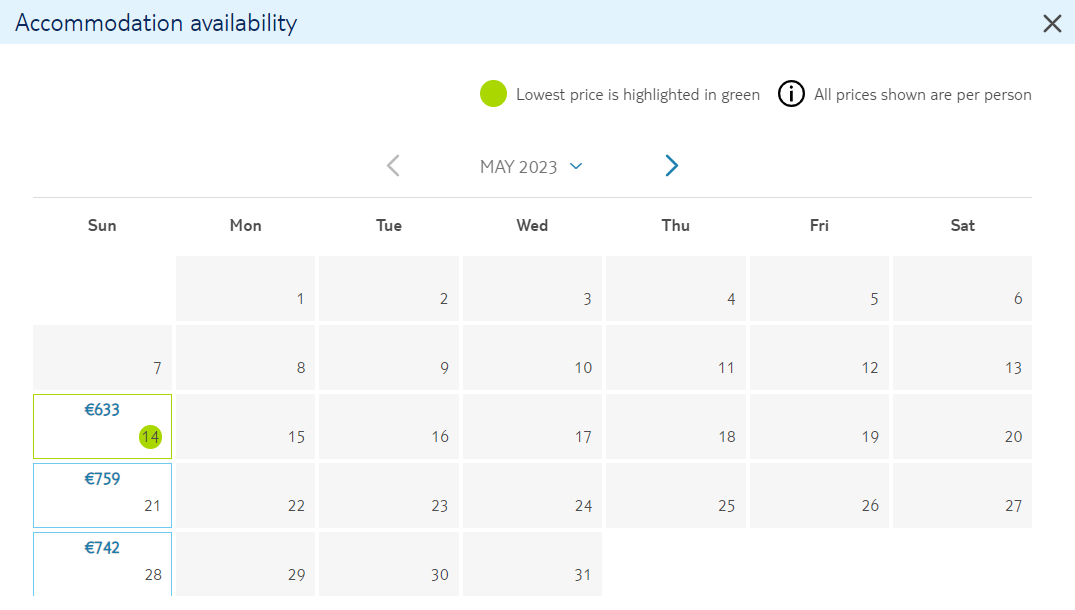The image size is (1075, 610).
Task: Open the MAY 2023 month dropdown
Action: click(x=531, y=167)
